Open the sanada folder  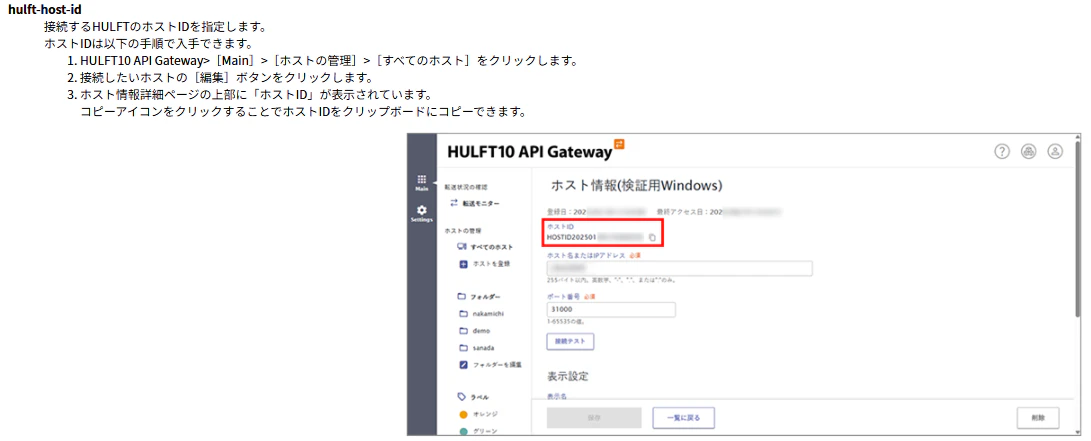(477, 347)
